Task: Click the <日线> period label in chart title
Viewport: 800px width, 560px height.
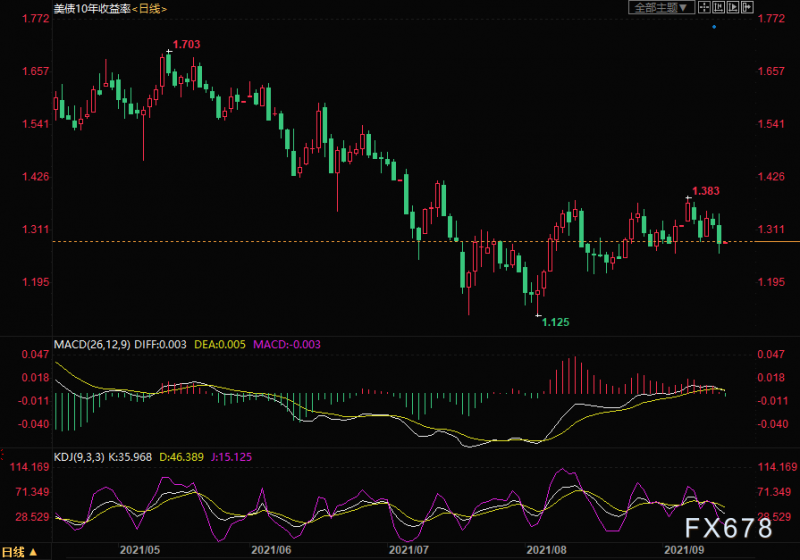Action: (x=150, y=9)
